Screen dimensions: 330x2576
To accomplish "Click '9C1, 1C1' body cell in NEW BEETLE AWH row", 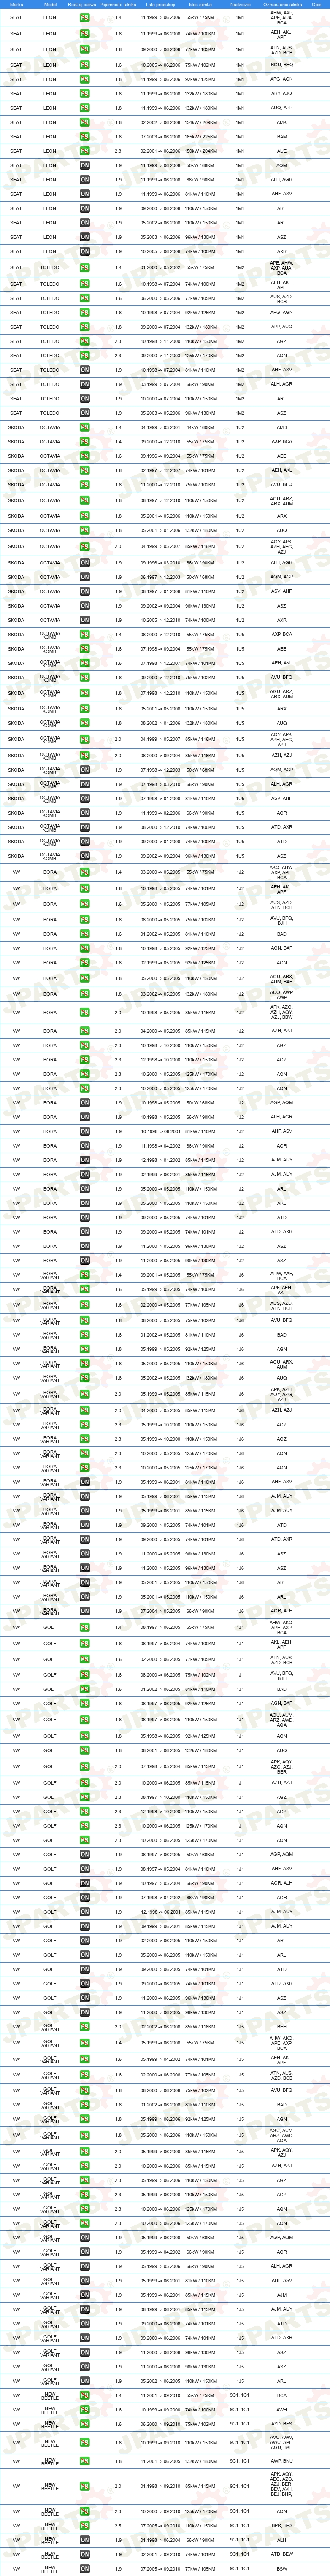I will pos(240,2410).
